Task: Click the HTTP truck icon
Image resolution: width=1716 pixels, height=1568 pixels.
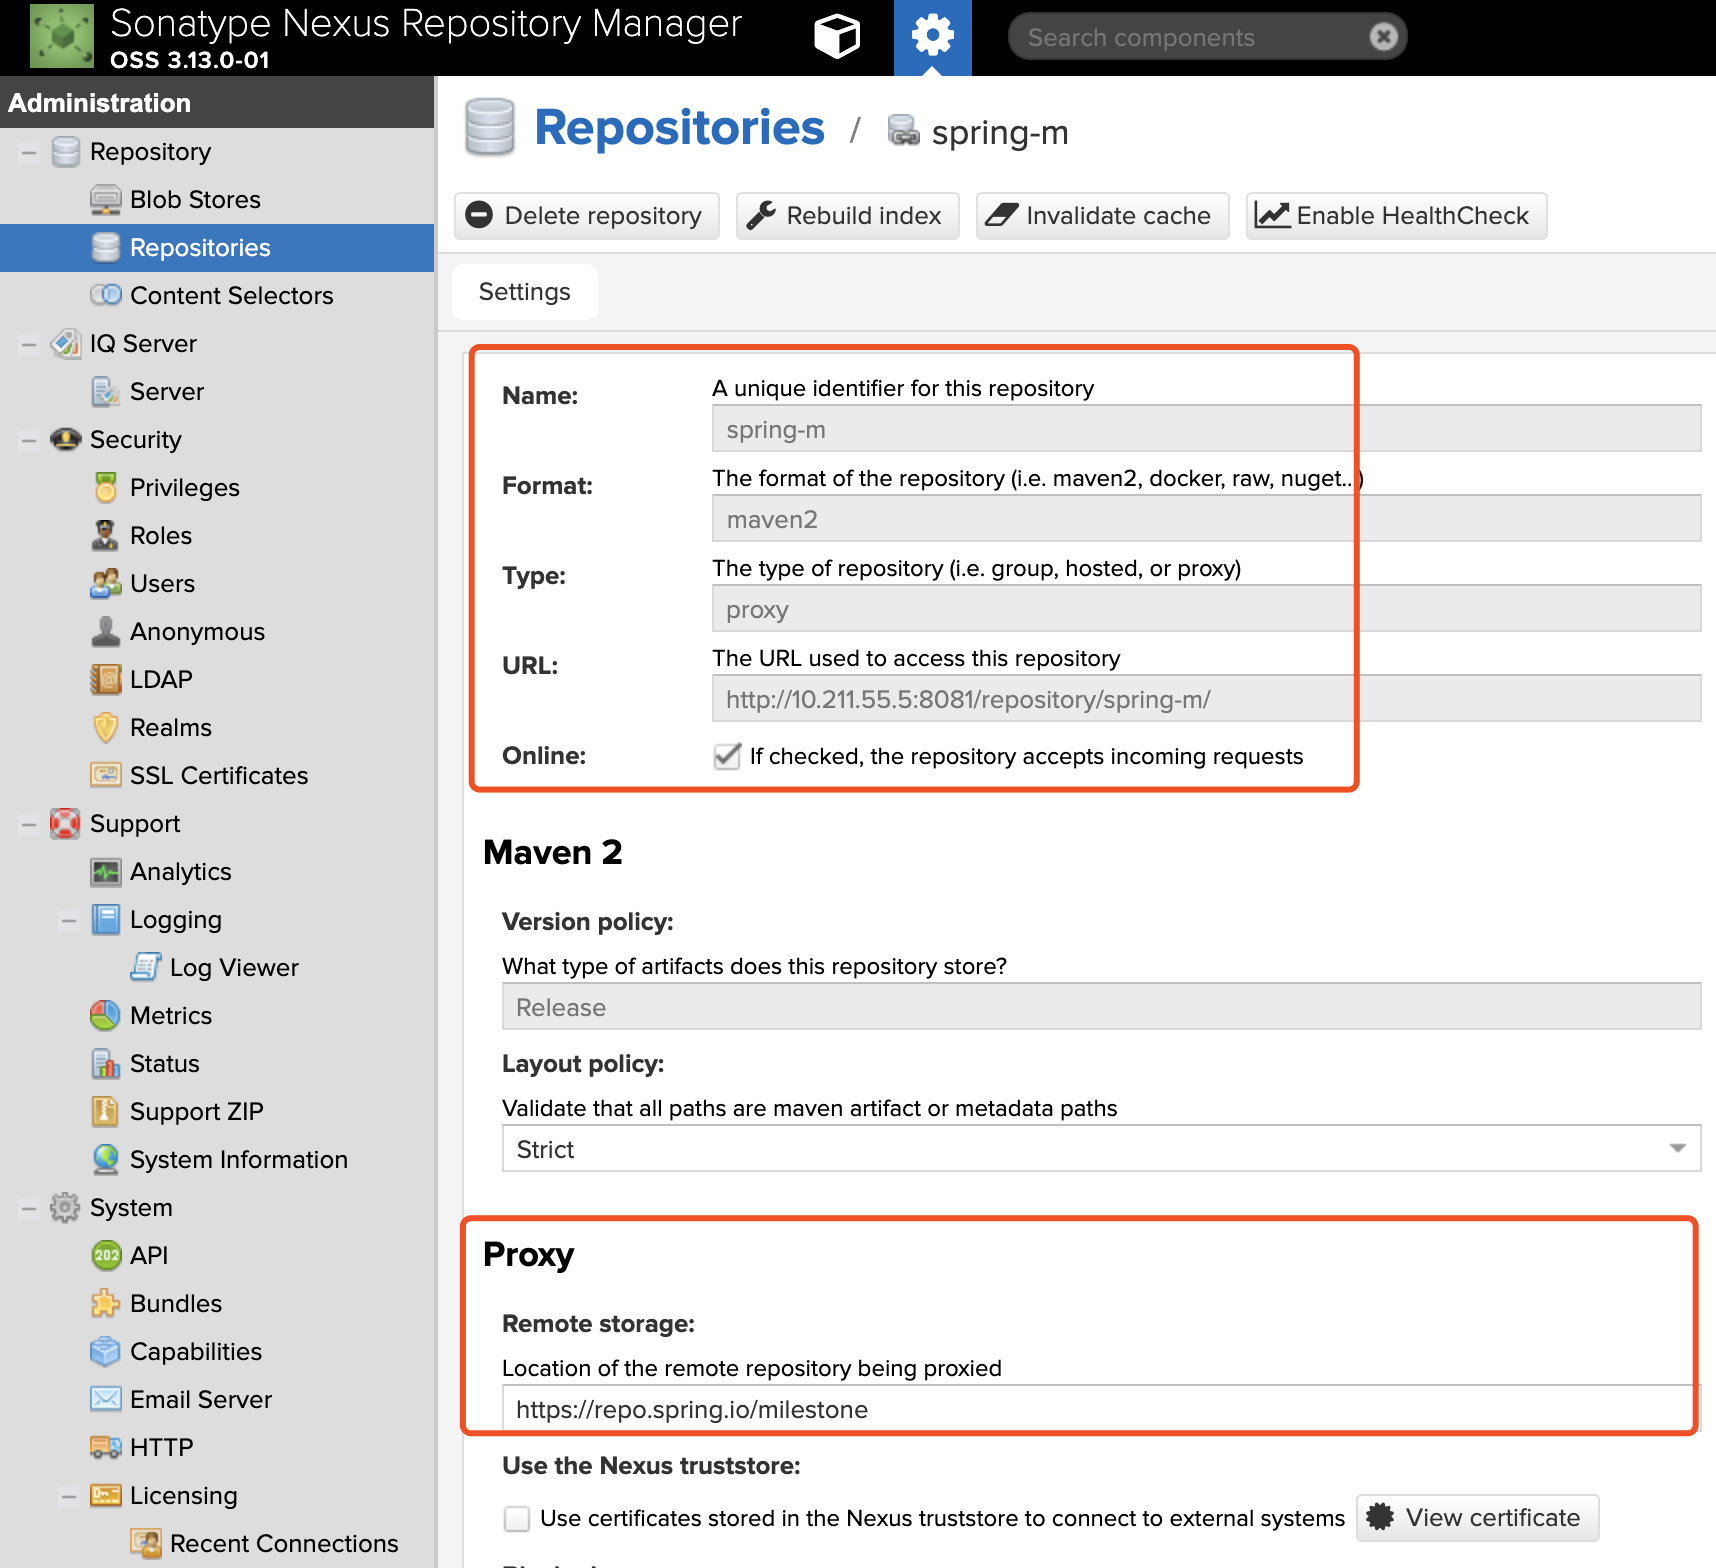Action: 105,1448
